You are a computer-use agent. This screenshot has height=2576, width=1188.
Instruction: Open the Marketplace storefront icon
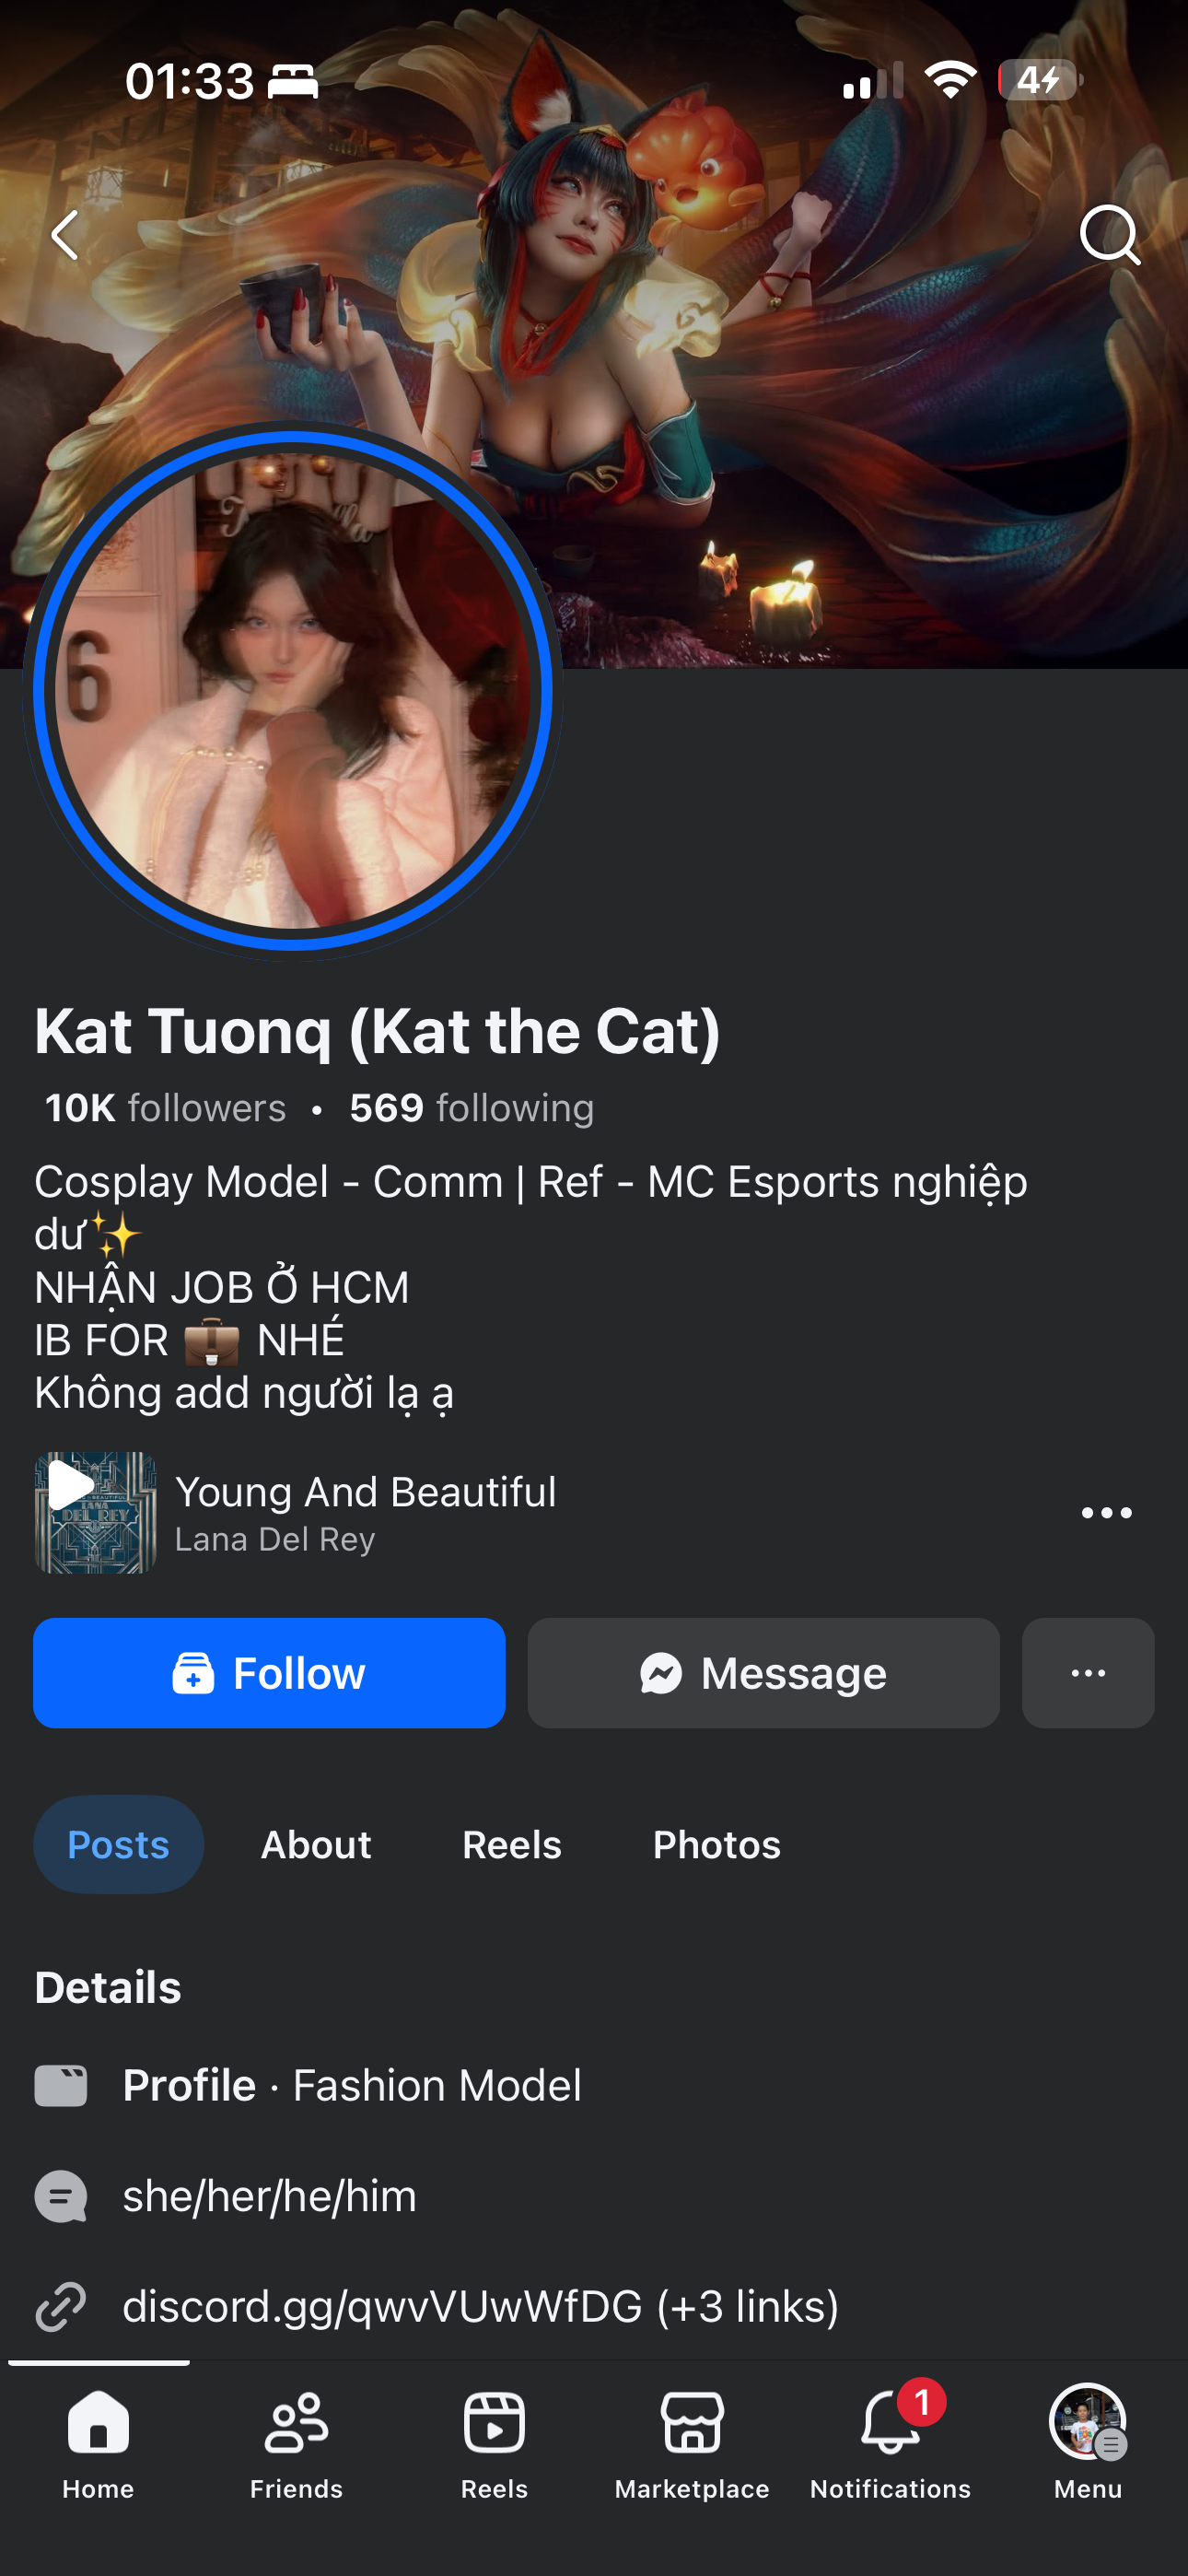[x=692, y=2441]
